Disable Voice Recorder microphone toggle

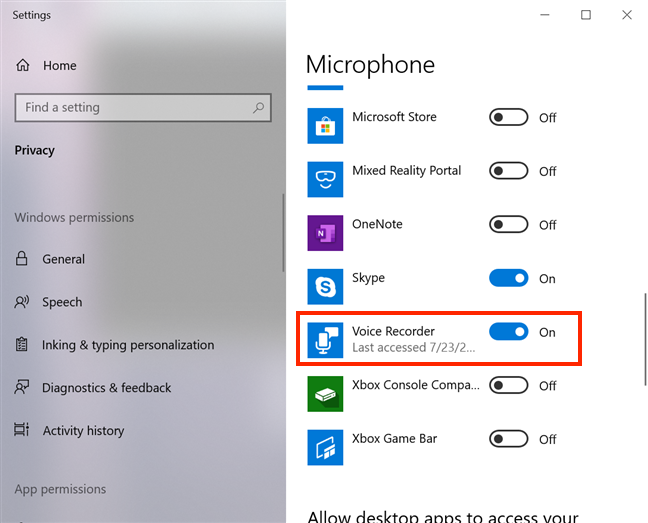coord(508,332)
